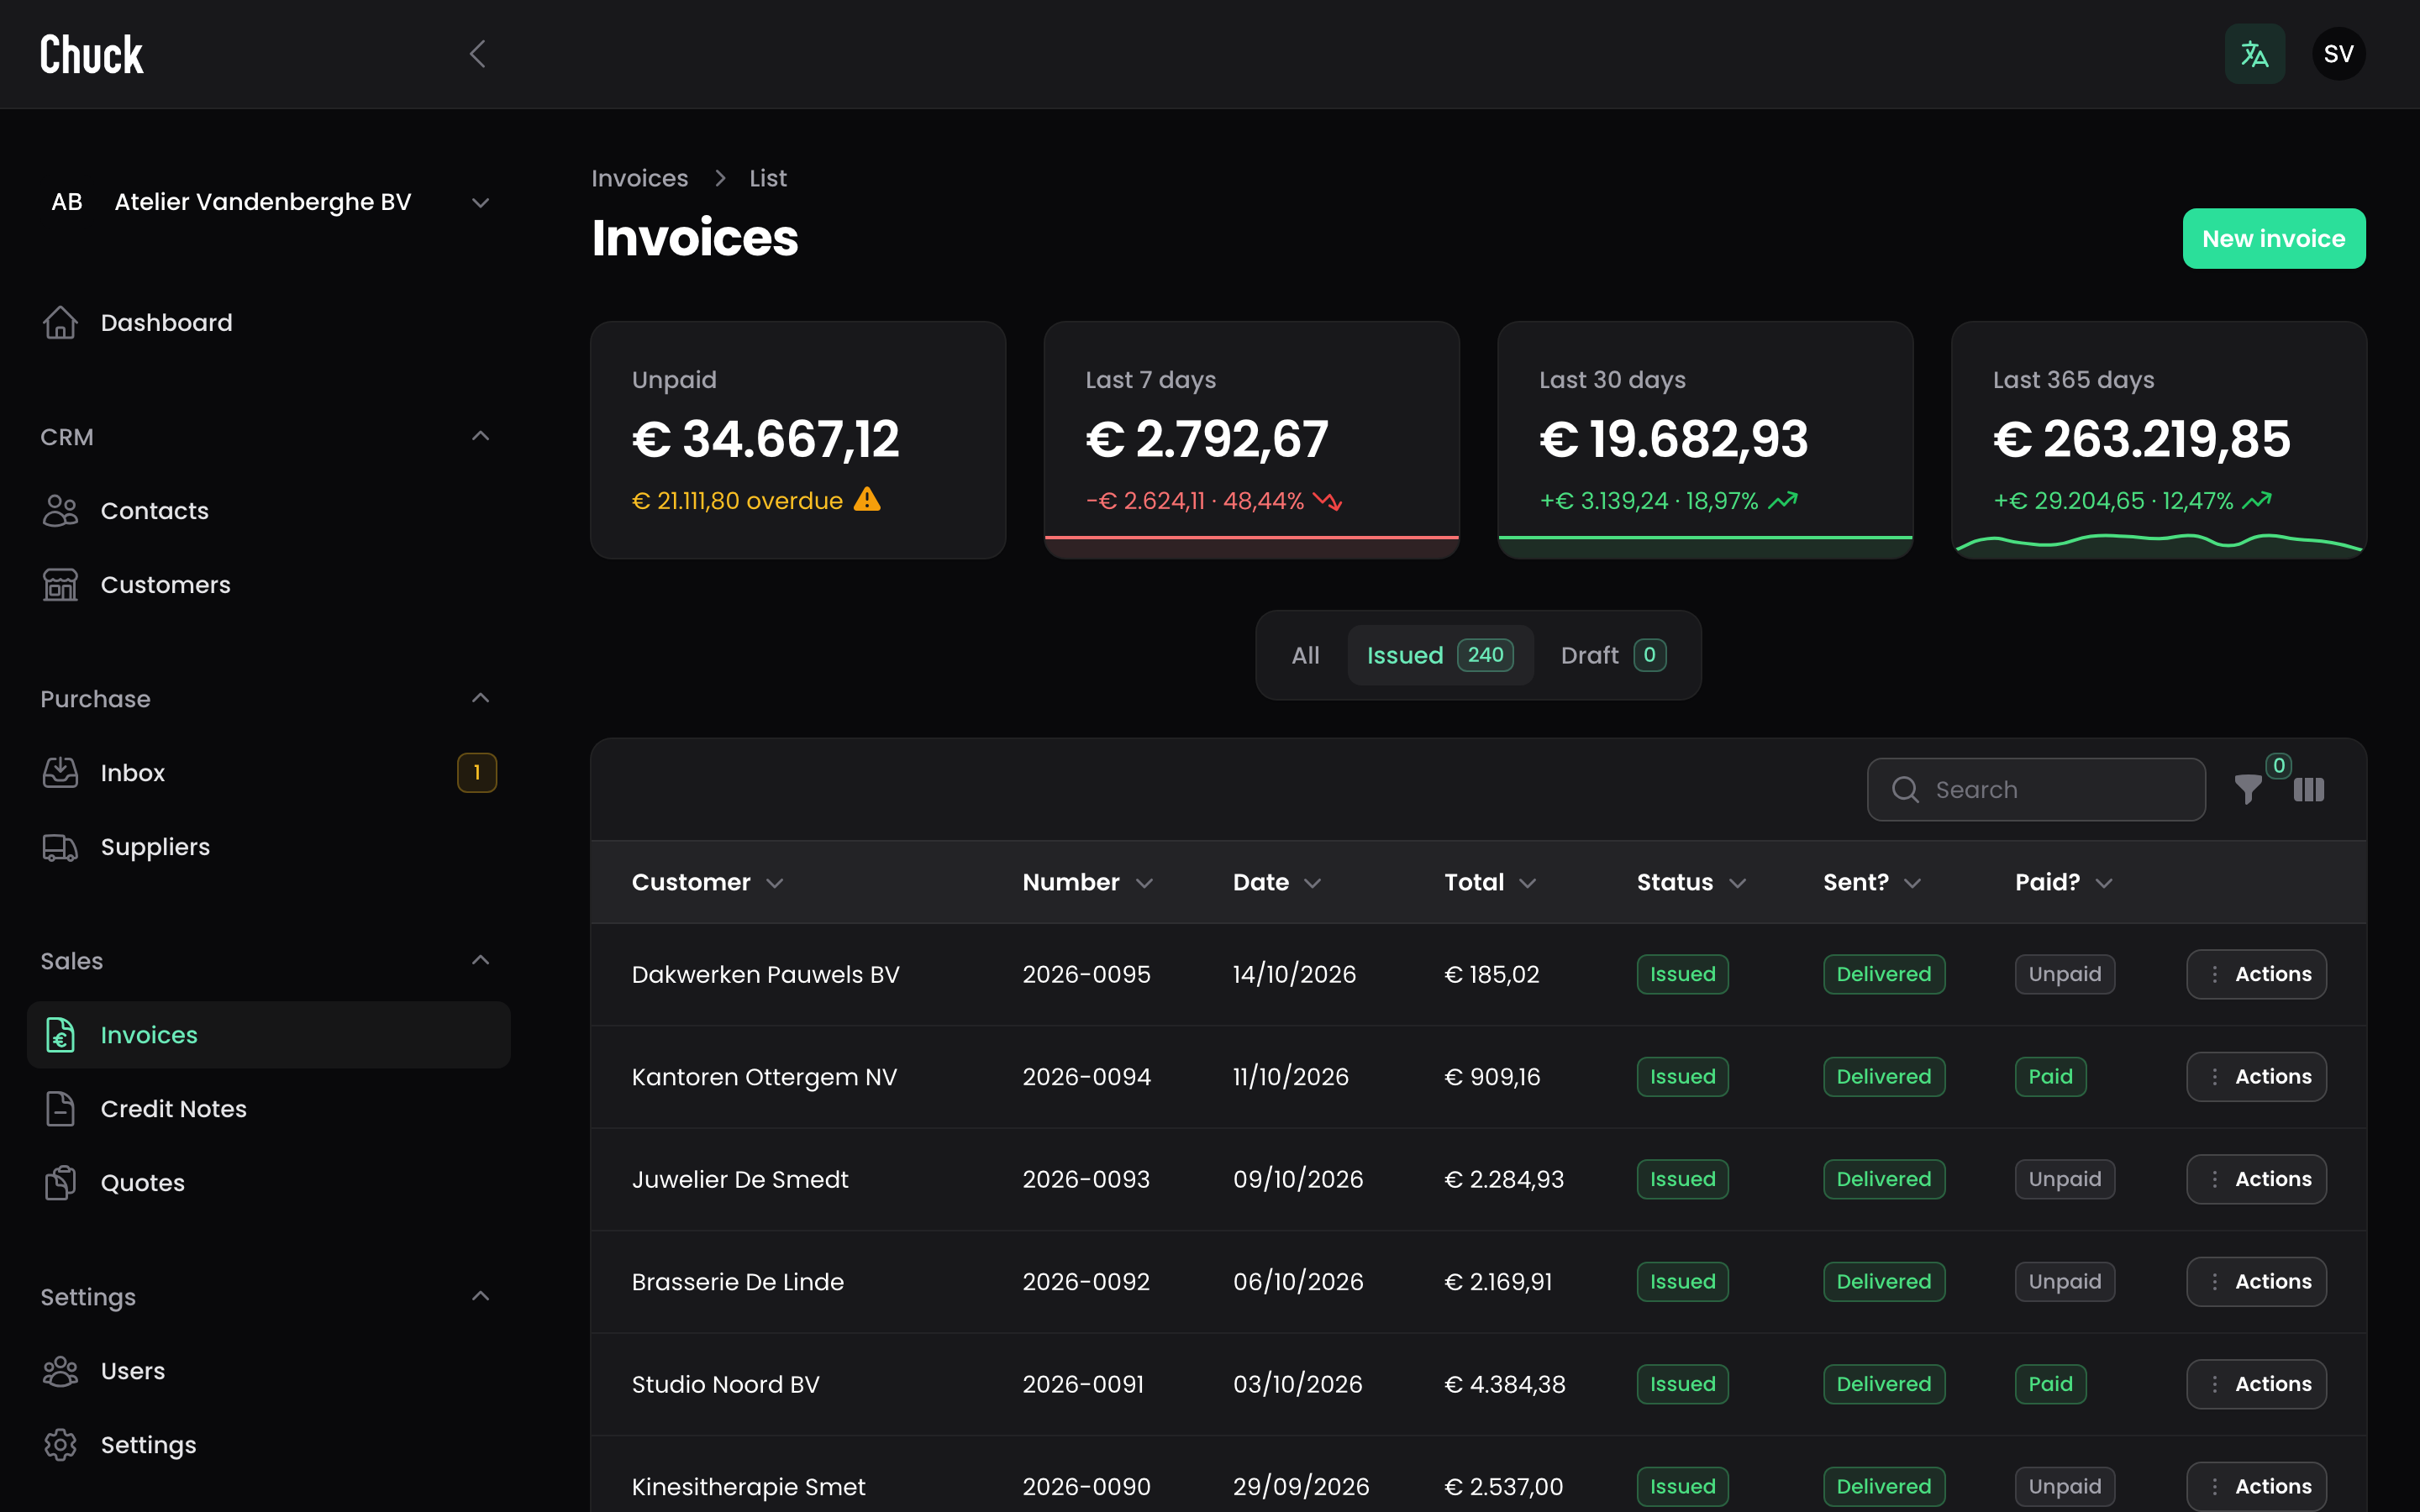This screenshot has height=1512, width=2420.
Task: Switch to the All tab
Action: [x=1305, y=655]
